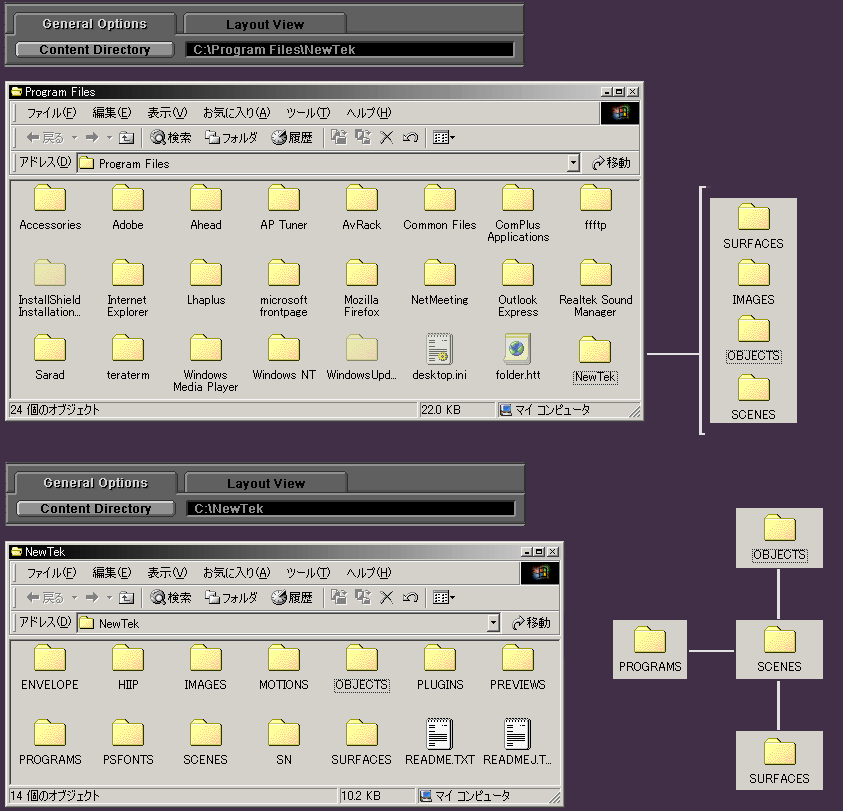Image resolution: width=843 pixels, height=811 pixels.
Task: Open the PLUGINS folder in NewTek window
Action: tap(440, 660)
